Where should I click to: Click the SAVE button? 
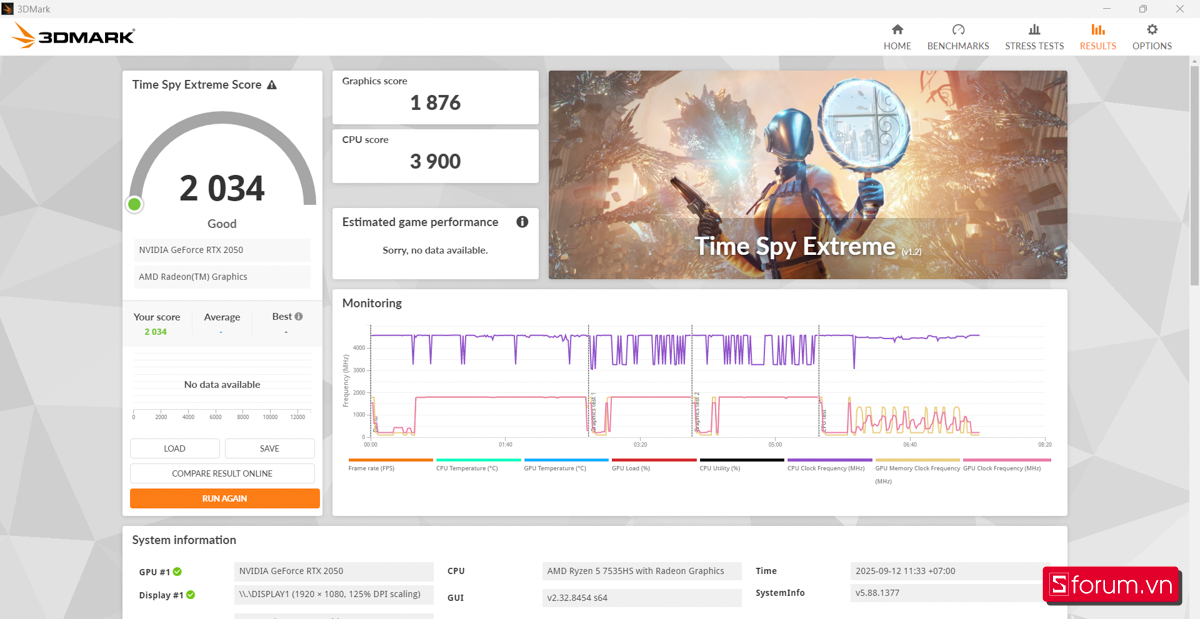coord(270,448)
